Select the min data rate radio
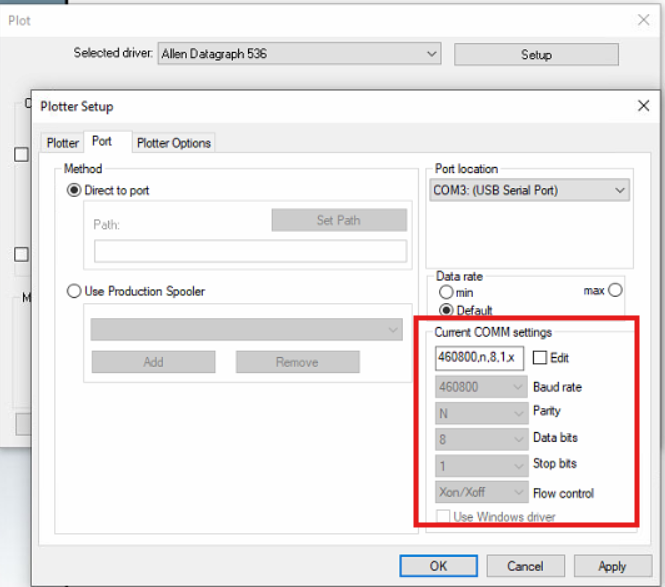This screenshot has height=587, width=665. 446,292
